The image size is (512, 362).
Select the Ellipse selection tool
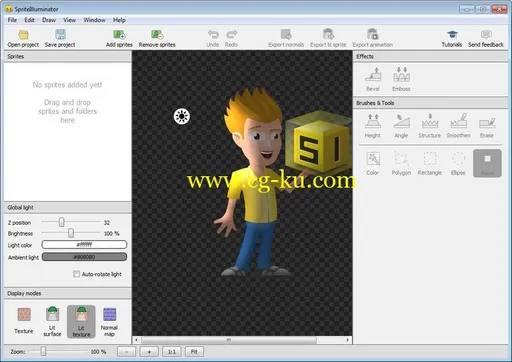[x=458, y=163]
